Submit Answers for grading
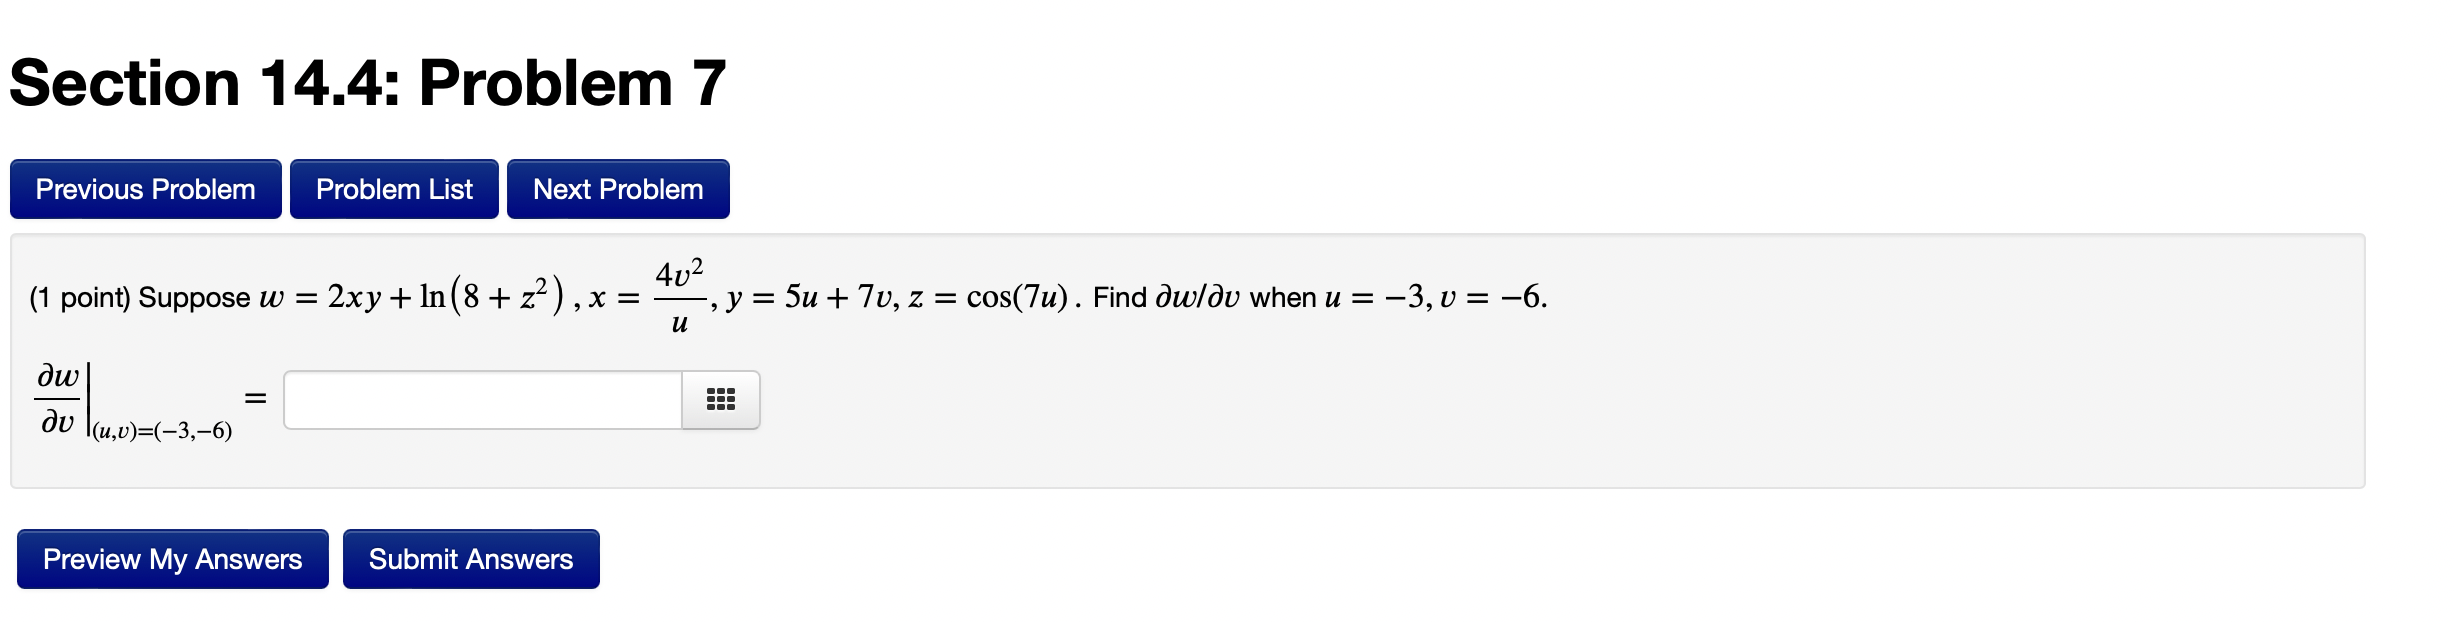This screenshot has height=622, width=2454. tap(470, 559)
